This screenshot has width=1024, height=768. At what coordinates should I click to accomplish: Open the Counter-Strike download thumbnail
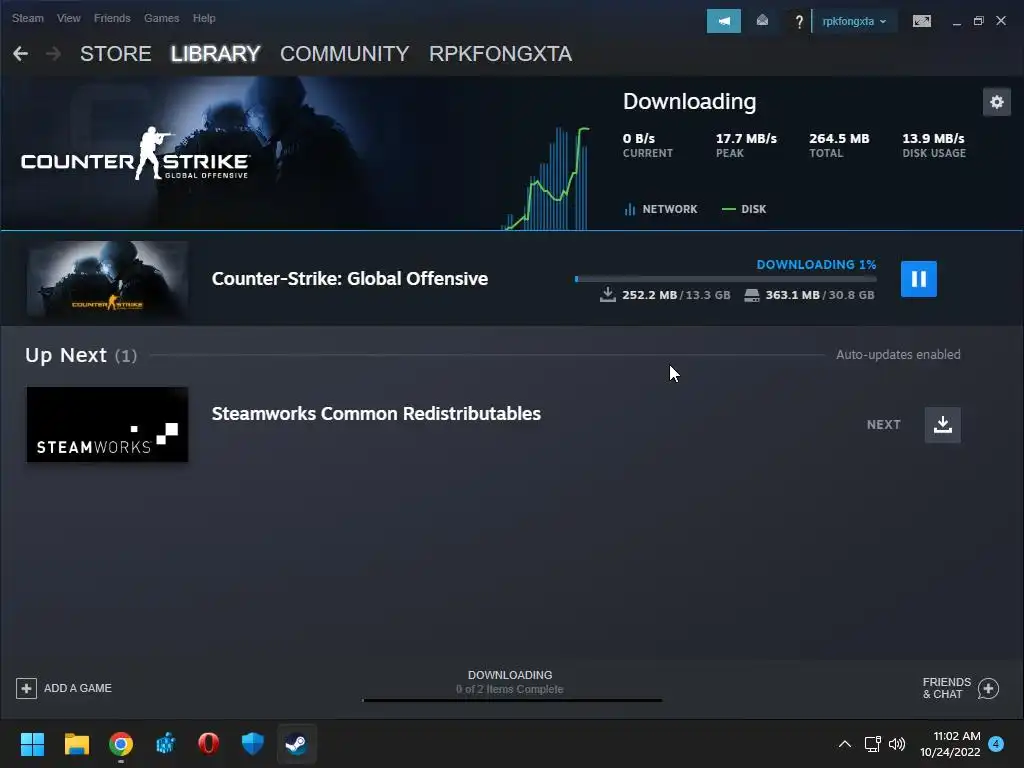[x=107, y=279]
